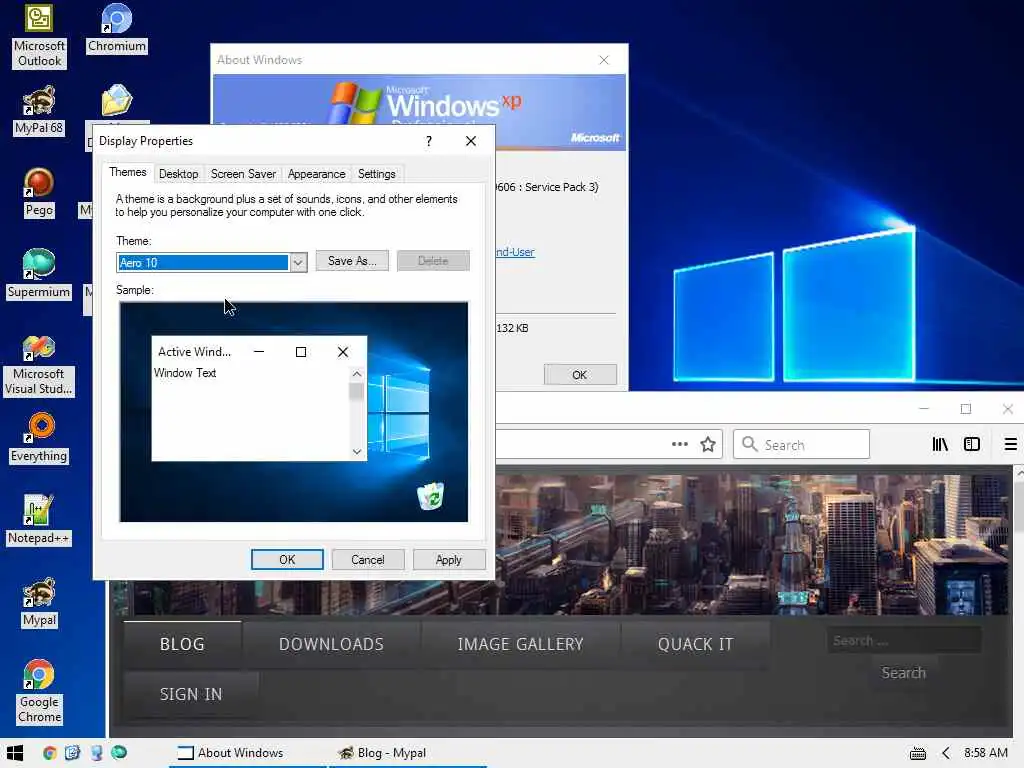
Task: Click the SIGN IN menu item
Action: click(191, 694)
